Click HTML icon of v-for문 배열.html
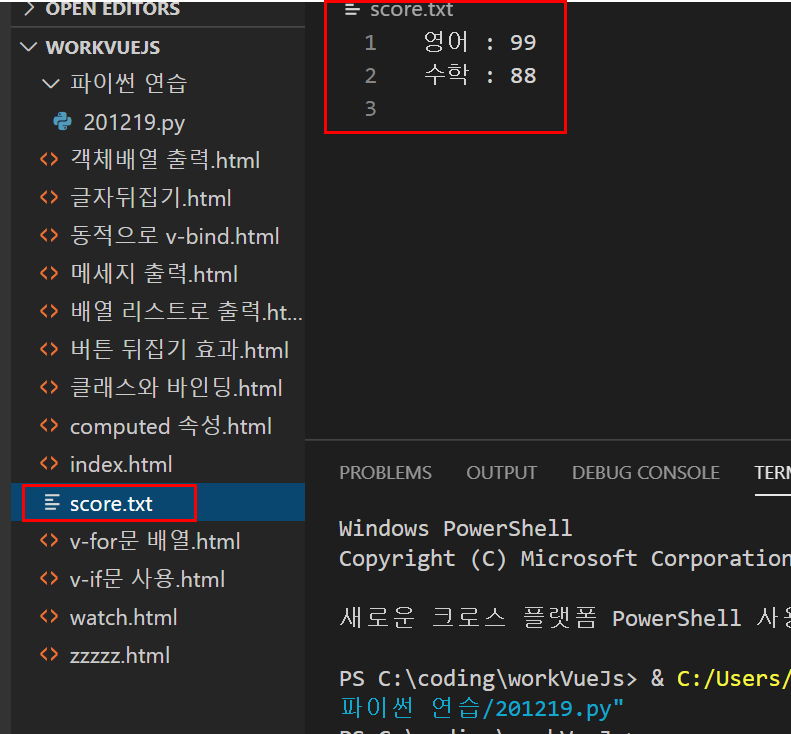 coord(49,540)
